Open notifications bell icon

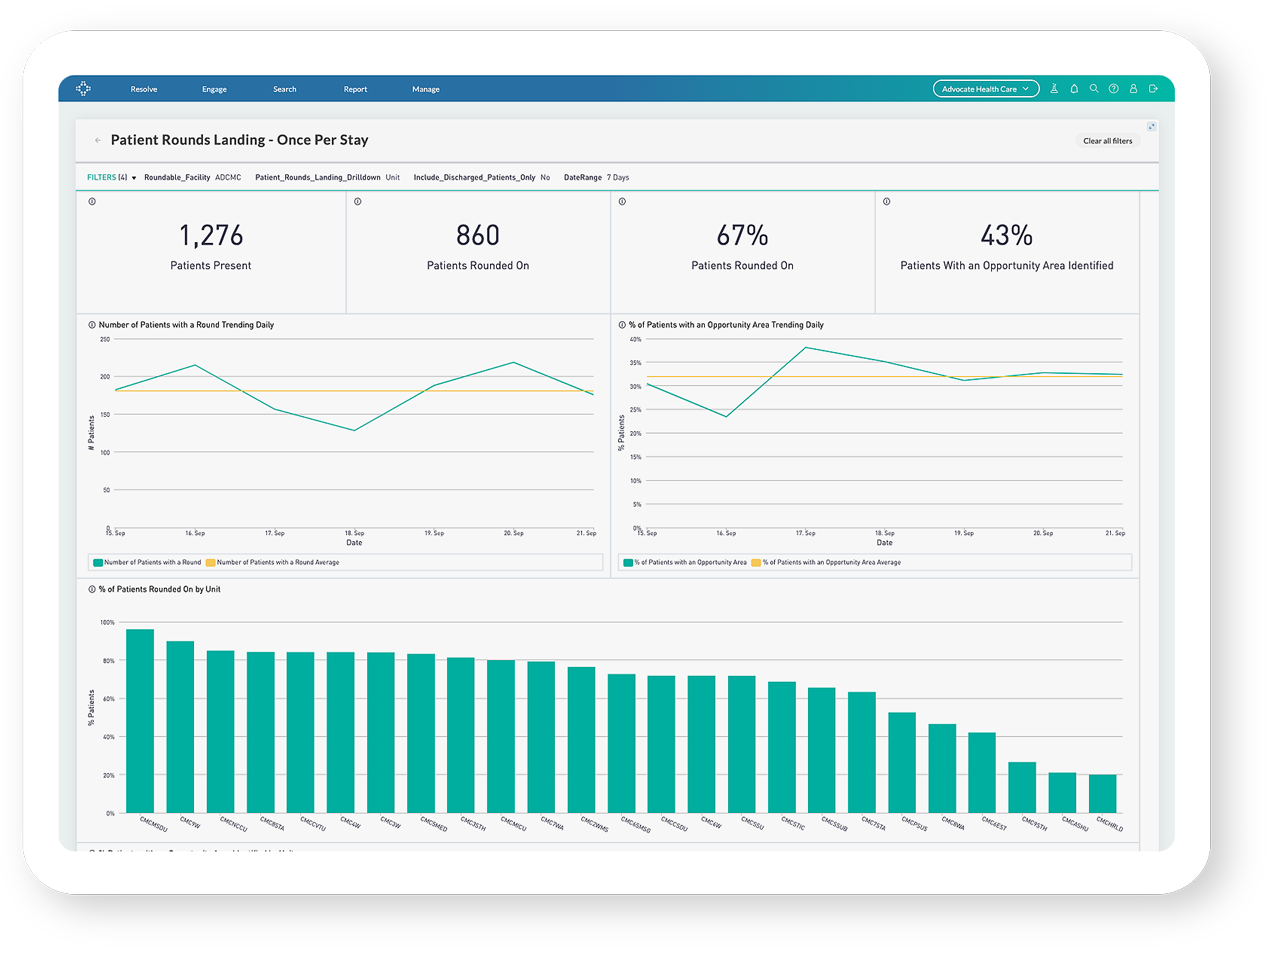click(1074, 89)
